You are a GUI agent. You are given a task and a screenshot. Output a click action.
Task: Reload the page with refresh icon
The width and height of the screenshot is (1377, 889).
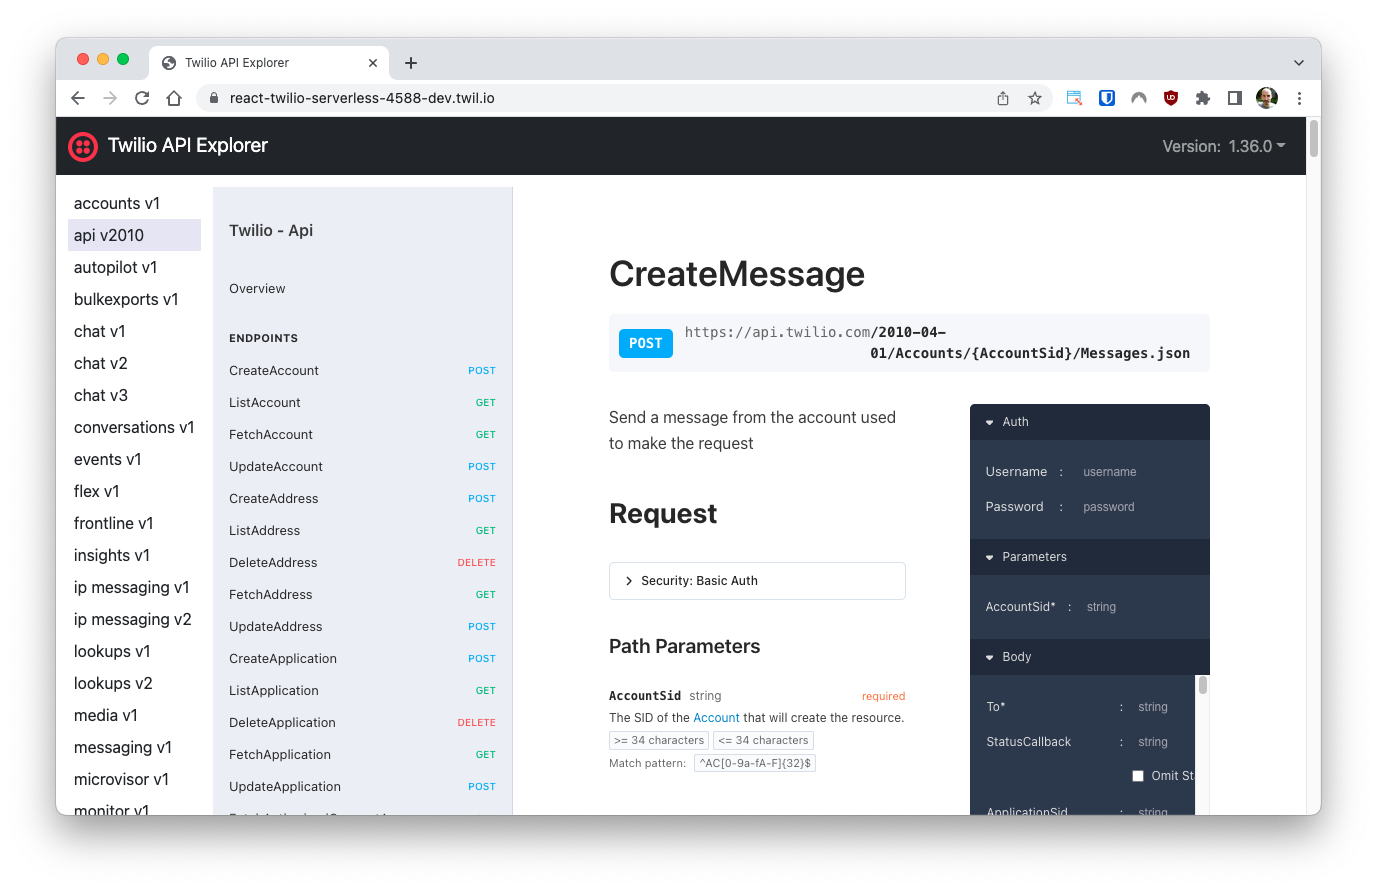click(x=142, y=98)
